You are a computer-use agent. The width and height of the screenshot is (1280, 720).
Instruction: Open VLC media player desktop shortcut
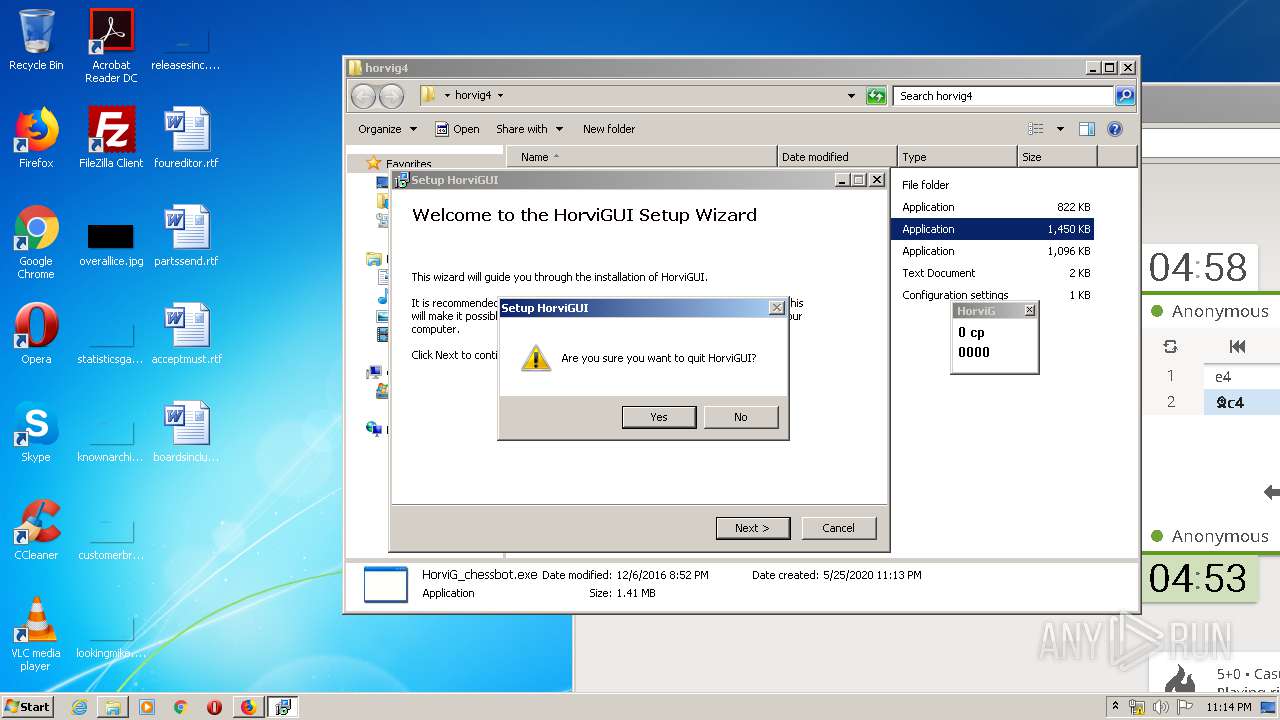36,634
